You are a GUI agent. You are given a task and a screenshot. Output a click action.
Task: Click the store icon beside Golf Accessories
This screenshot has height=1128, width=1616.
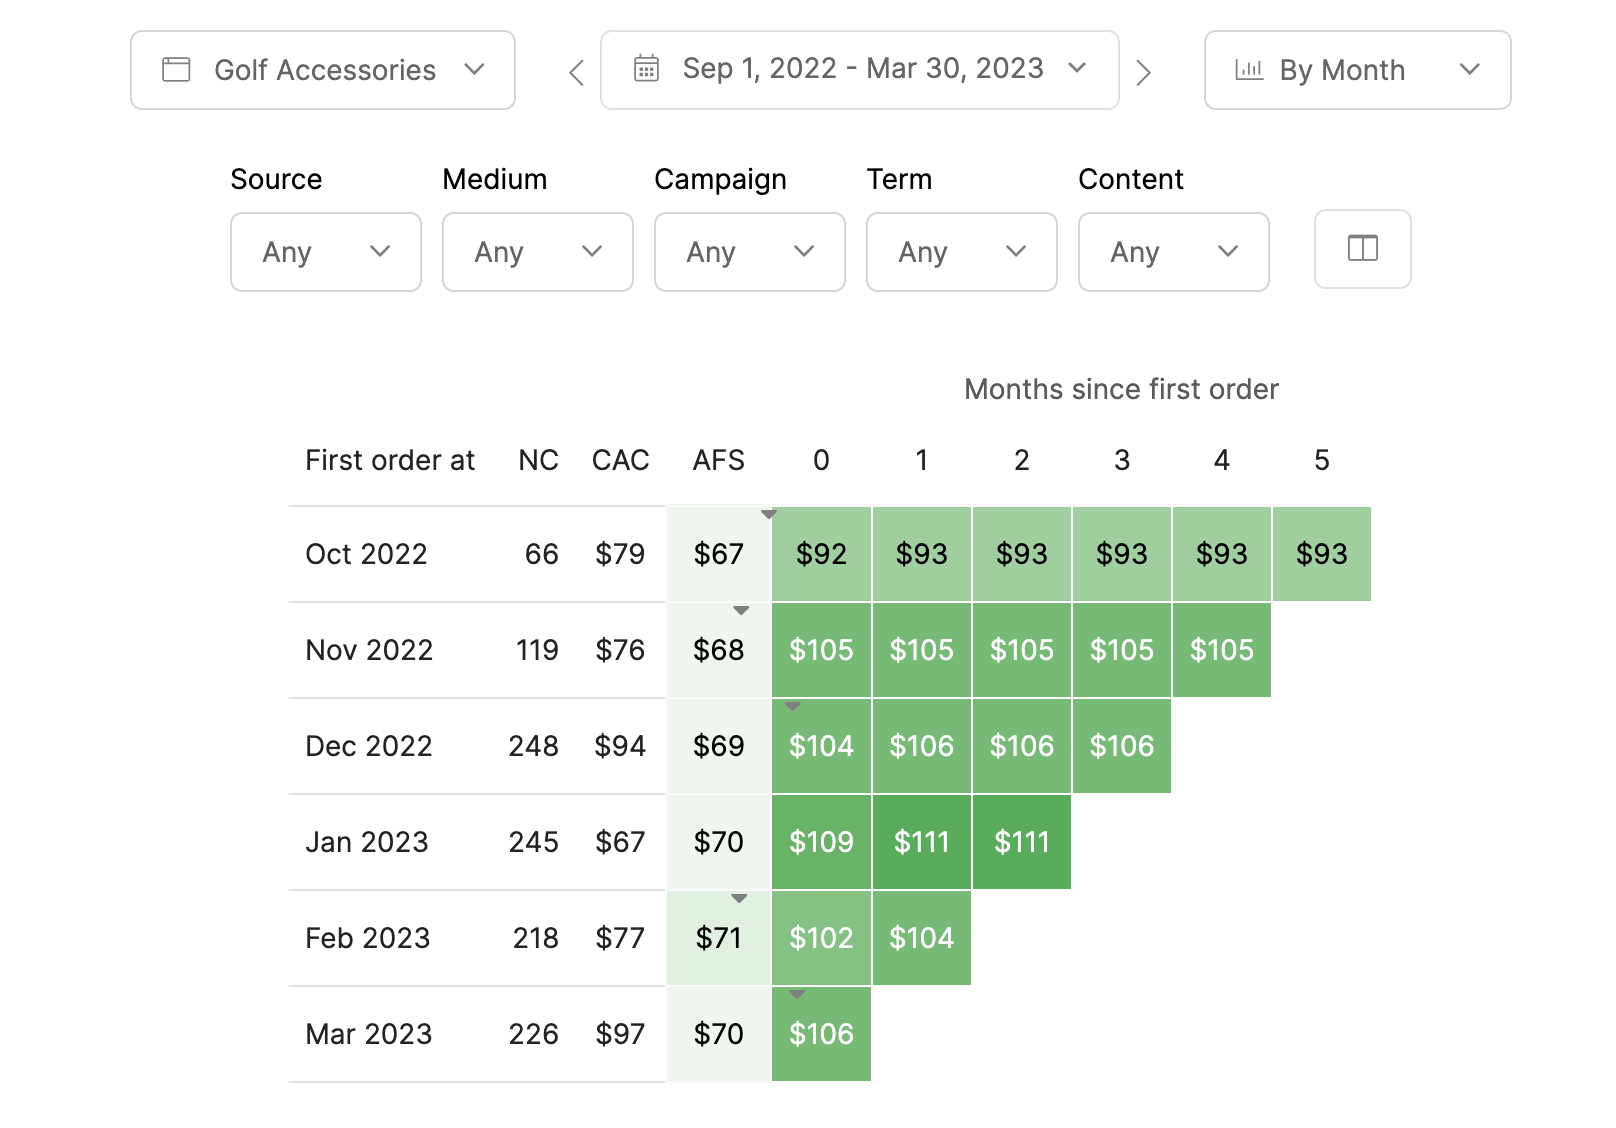(176, 70)
